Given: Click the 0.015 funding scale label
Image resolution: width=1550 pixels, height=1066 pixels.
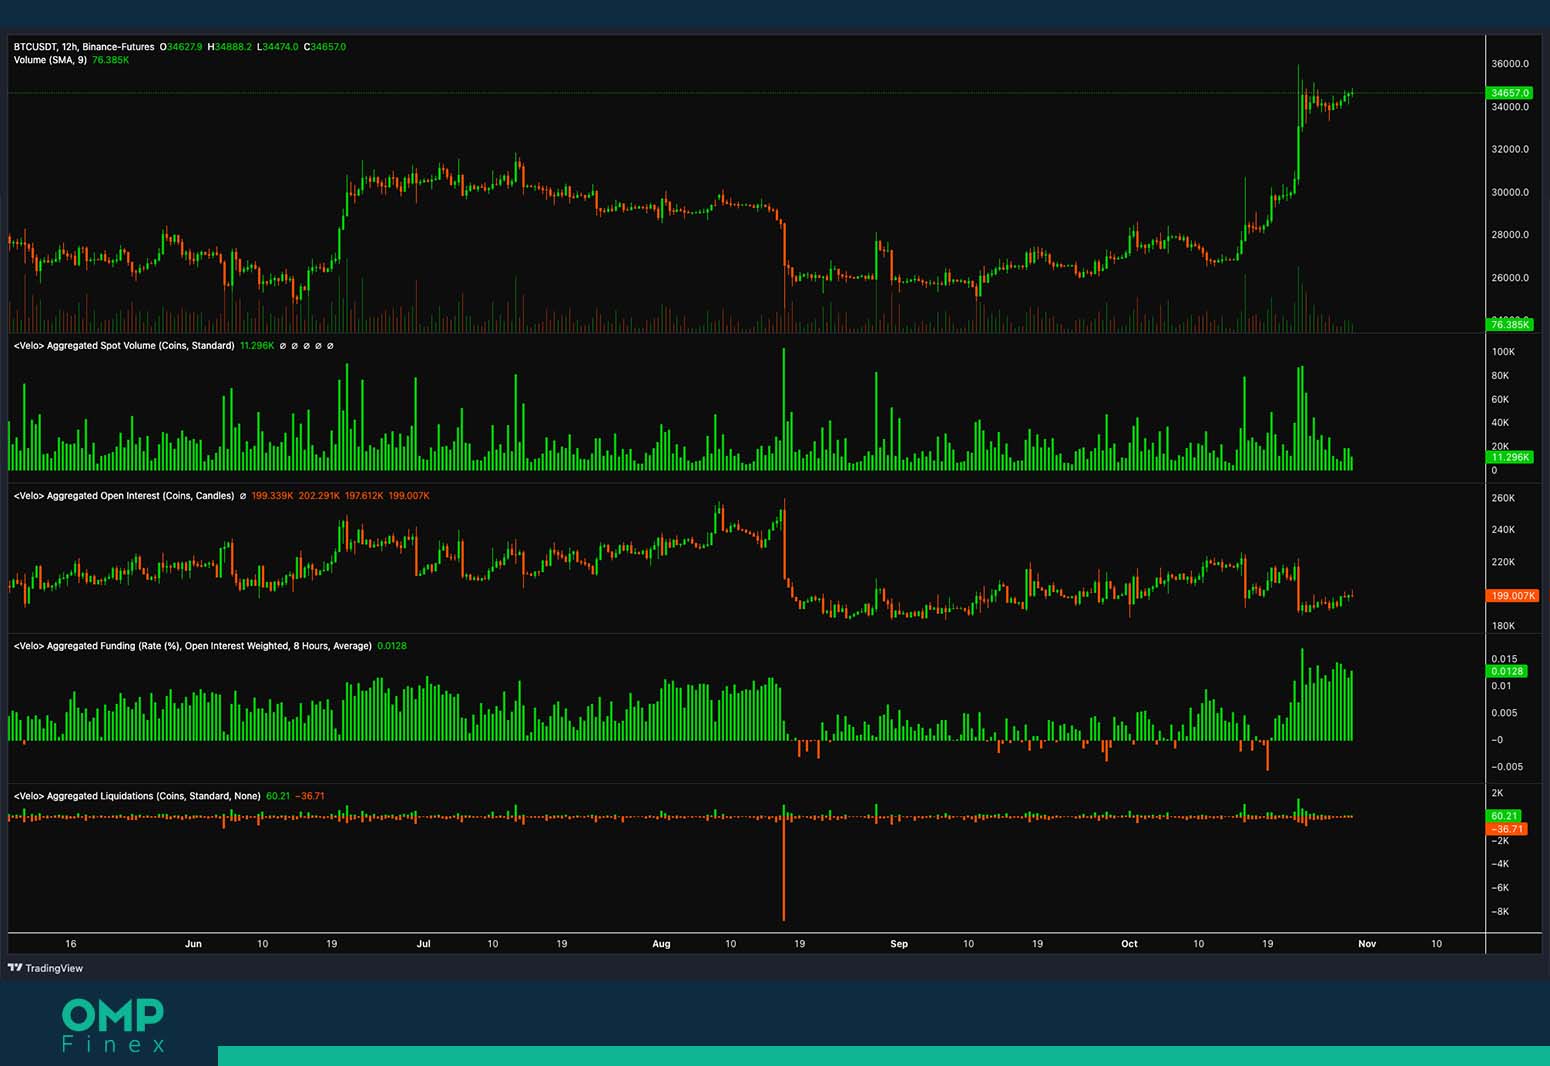Looking at the screenshot, I should click(x=1504, y=659).
